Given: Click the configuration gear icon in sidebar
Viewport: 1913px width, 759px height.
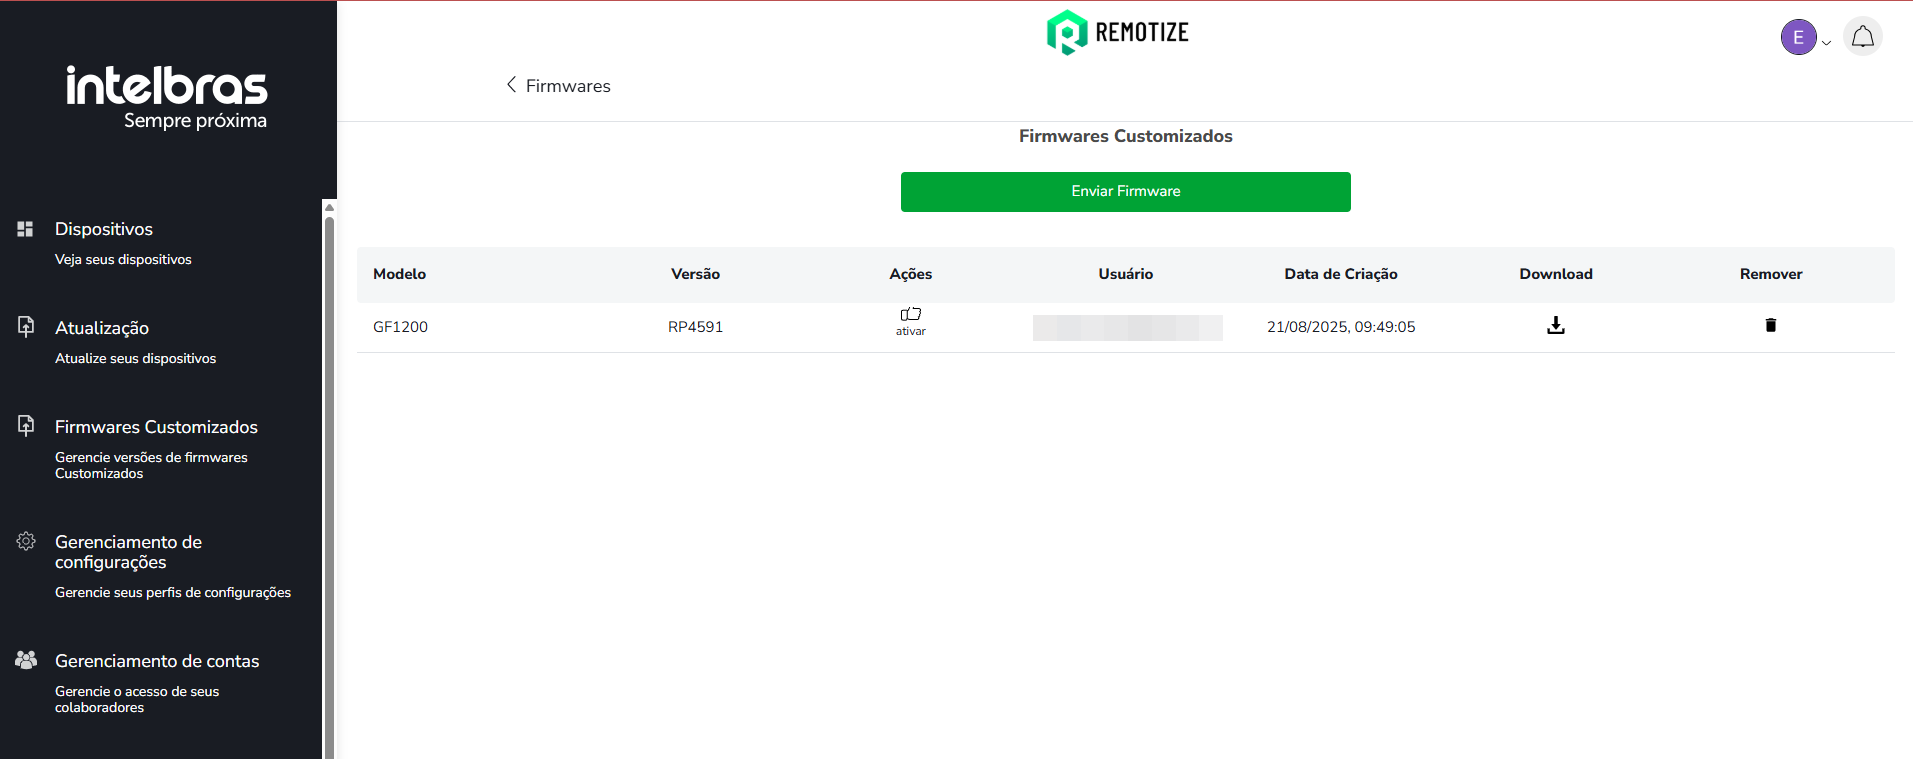Looking at the screenshot, I should tap(26, 541).
